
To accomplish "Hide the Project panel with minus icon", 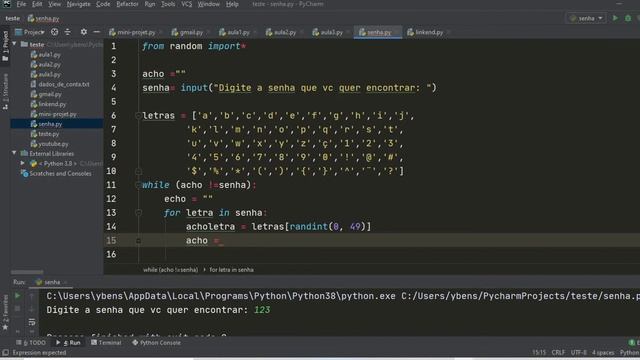I will pyautogui.click(x=96, y=32).
